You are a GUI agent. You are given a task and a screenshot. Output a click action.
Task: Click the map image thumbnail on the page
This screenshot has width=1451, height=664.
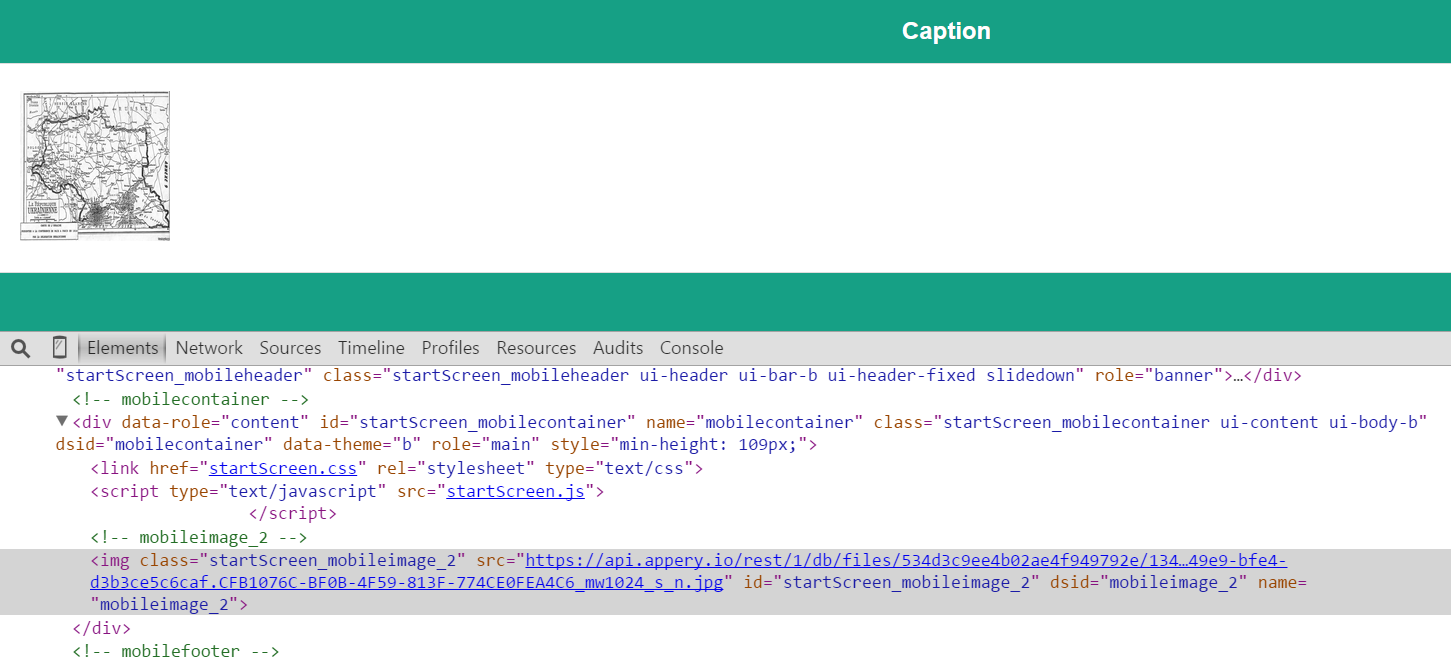95,166
